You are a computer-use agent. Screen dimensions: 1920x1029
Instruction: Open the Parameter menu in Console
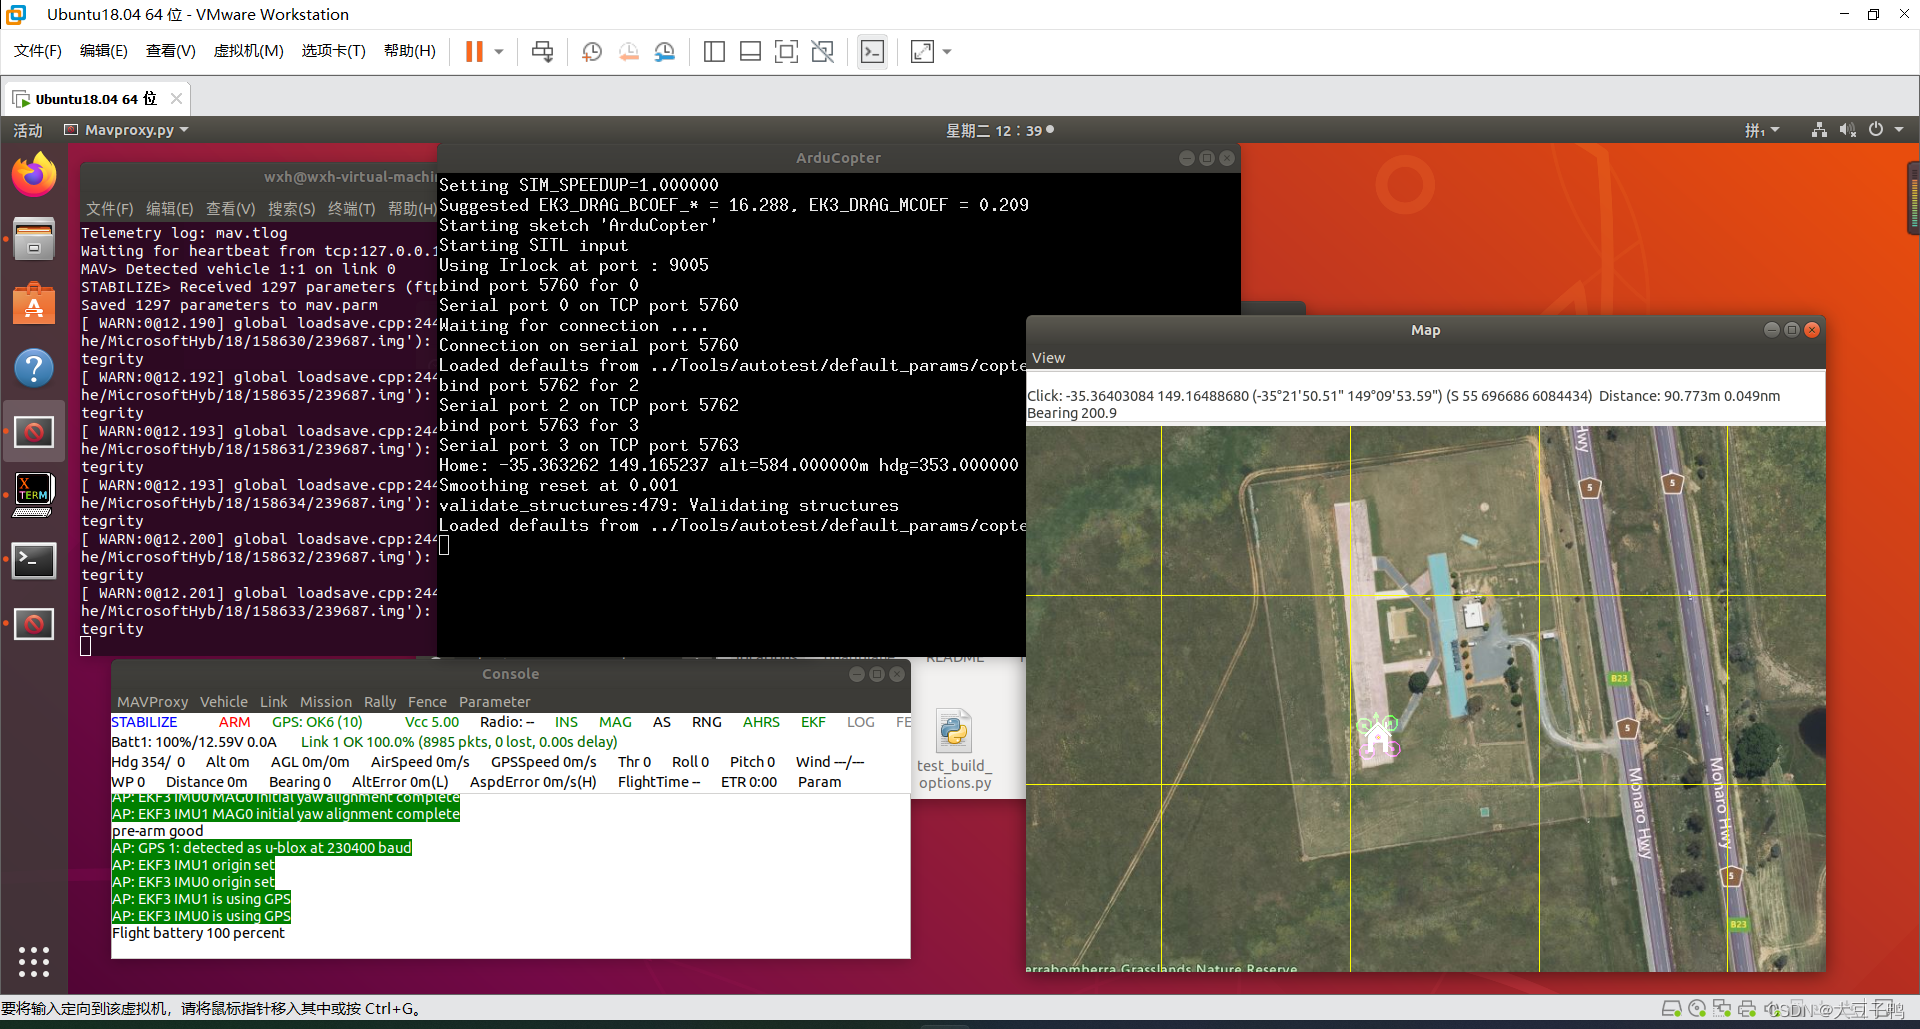click(495, 702)
